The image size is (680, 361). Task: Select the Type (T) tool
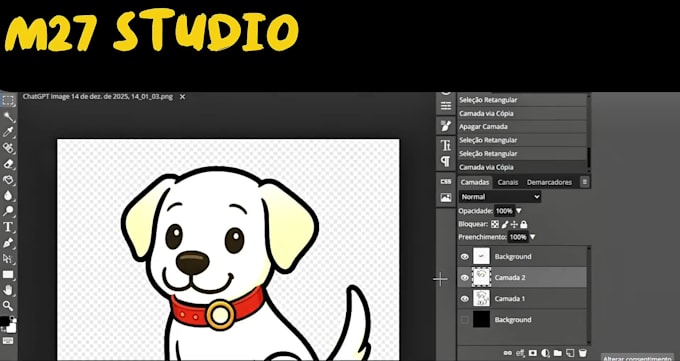(x=8, y=226)
